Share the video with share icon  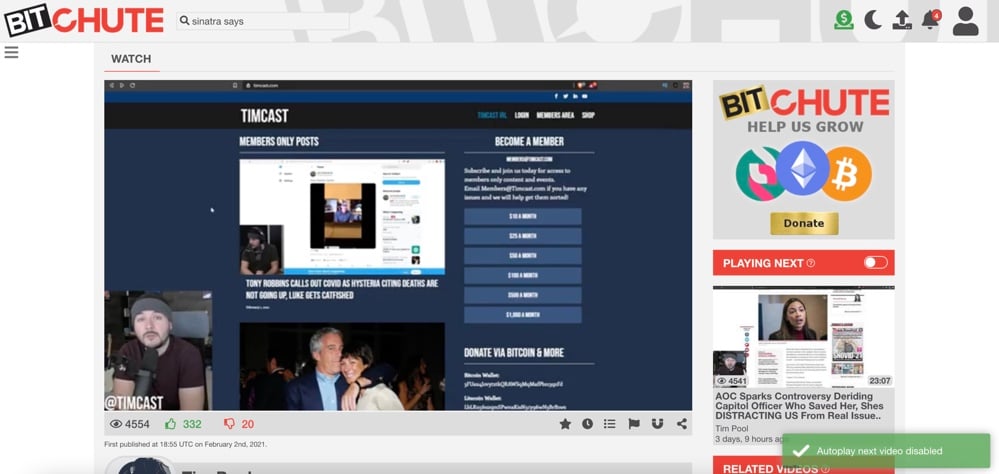point(682,424)
